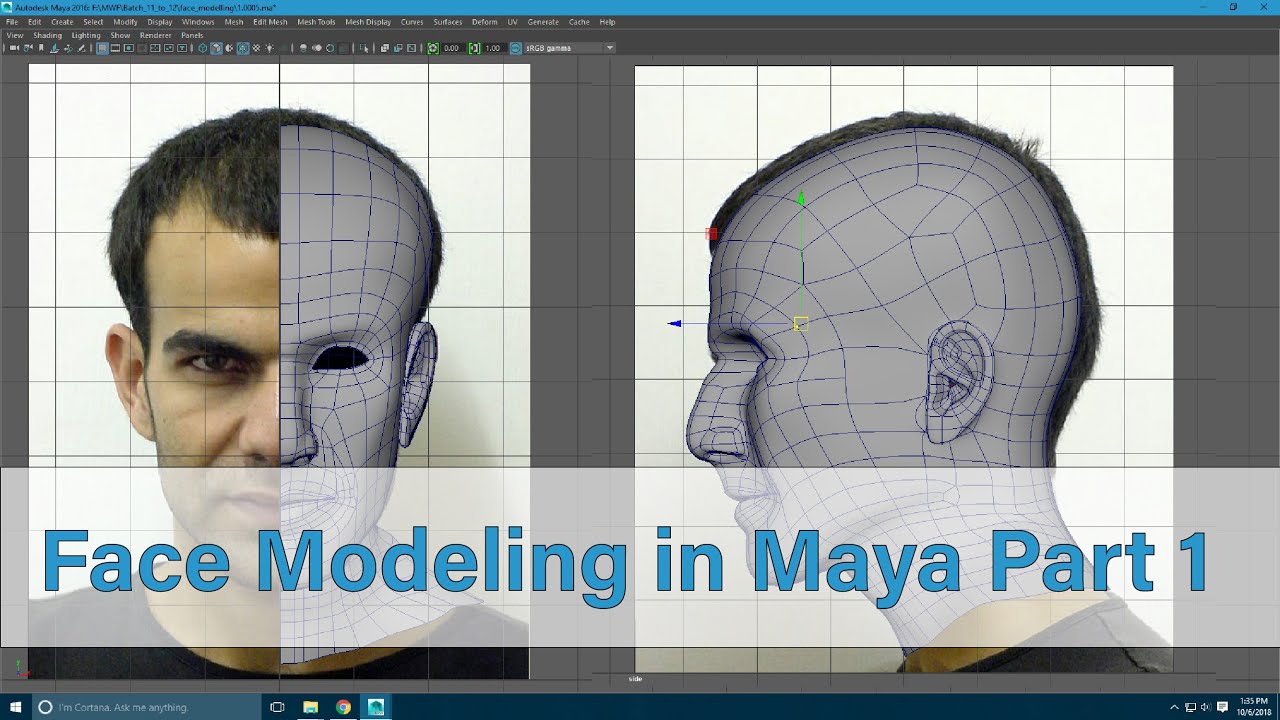1280x720 pixels.
Task: Open the Edit menu
Action: coord(35,21)
